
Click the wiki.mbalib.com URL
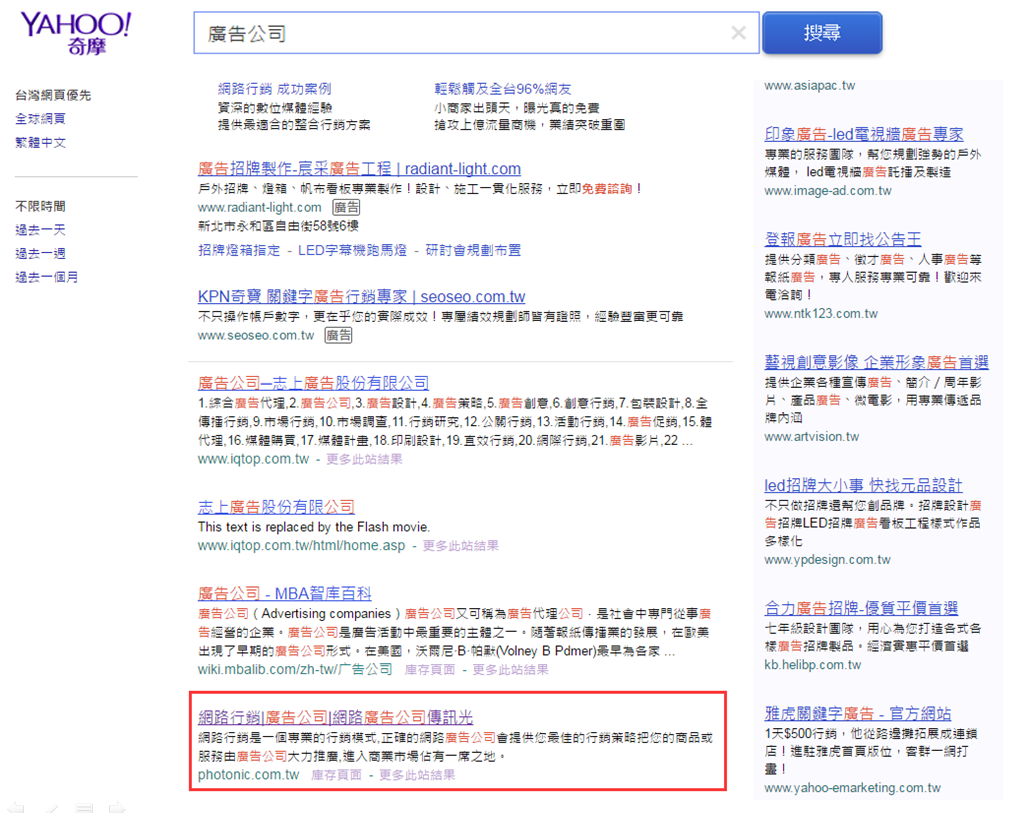[295, 669]
